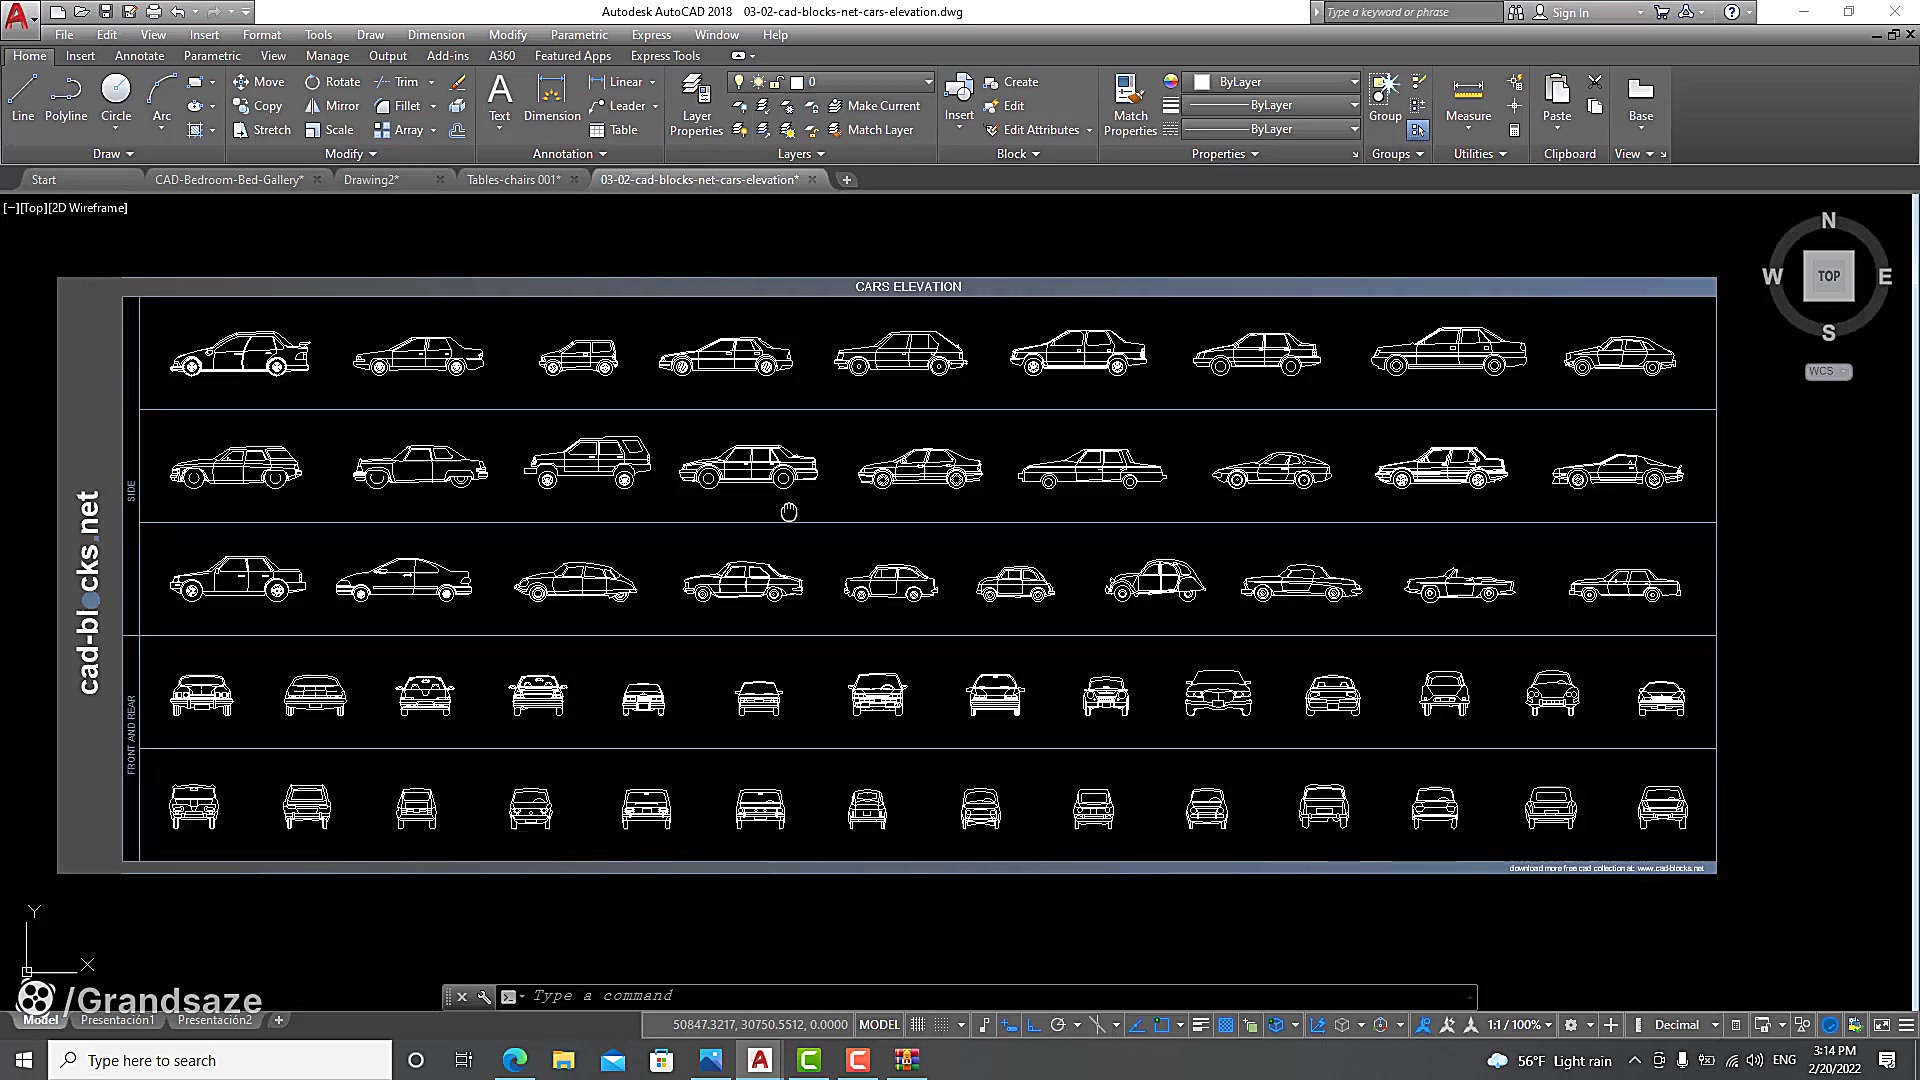Image resolution: width=1920 pixels, height=1080 pixels.
Task: Select the Dimension tool
Action: pos(552,98)
